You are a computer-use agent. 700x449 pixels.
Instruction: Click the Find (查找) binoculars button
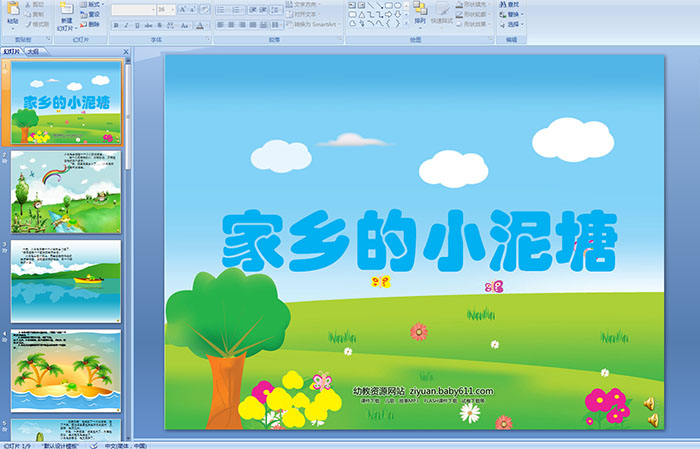tap(510, 4)
